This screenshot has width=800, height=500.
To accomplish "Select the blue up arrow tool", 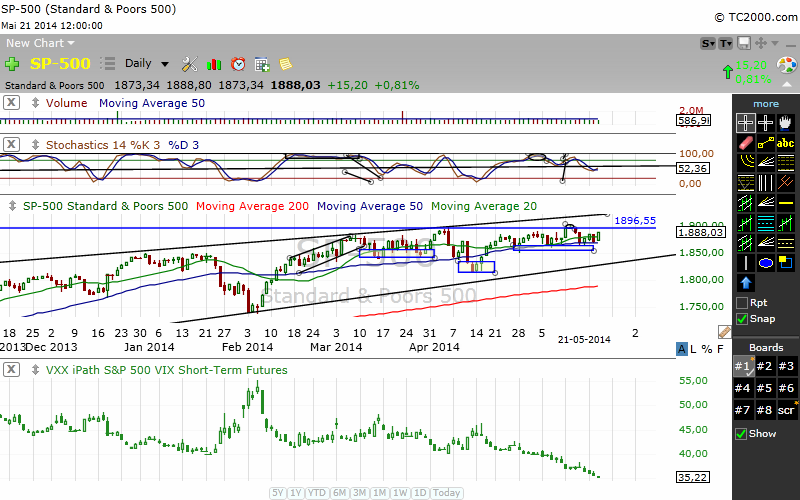I will (745, 283).
